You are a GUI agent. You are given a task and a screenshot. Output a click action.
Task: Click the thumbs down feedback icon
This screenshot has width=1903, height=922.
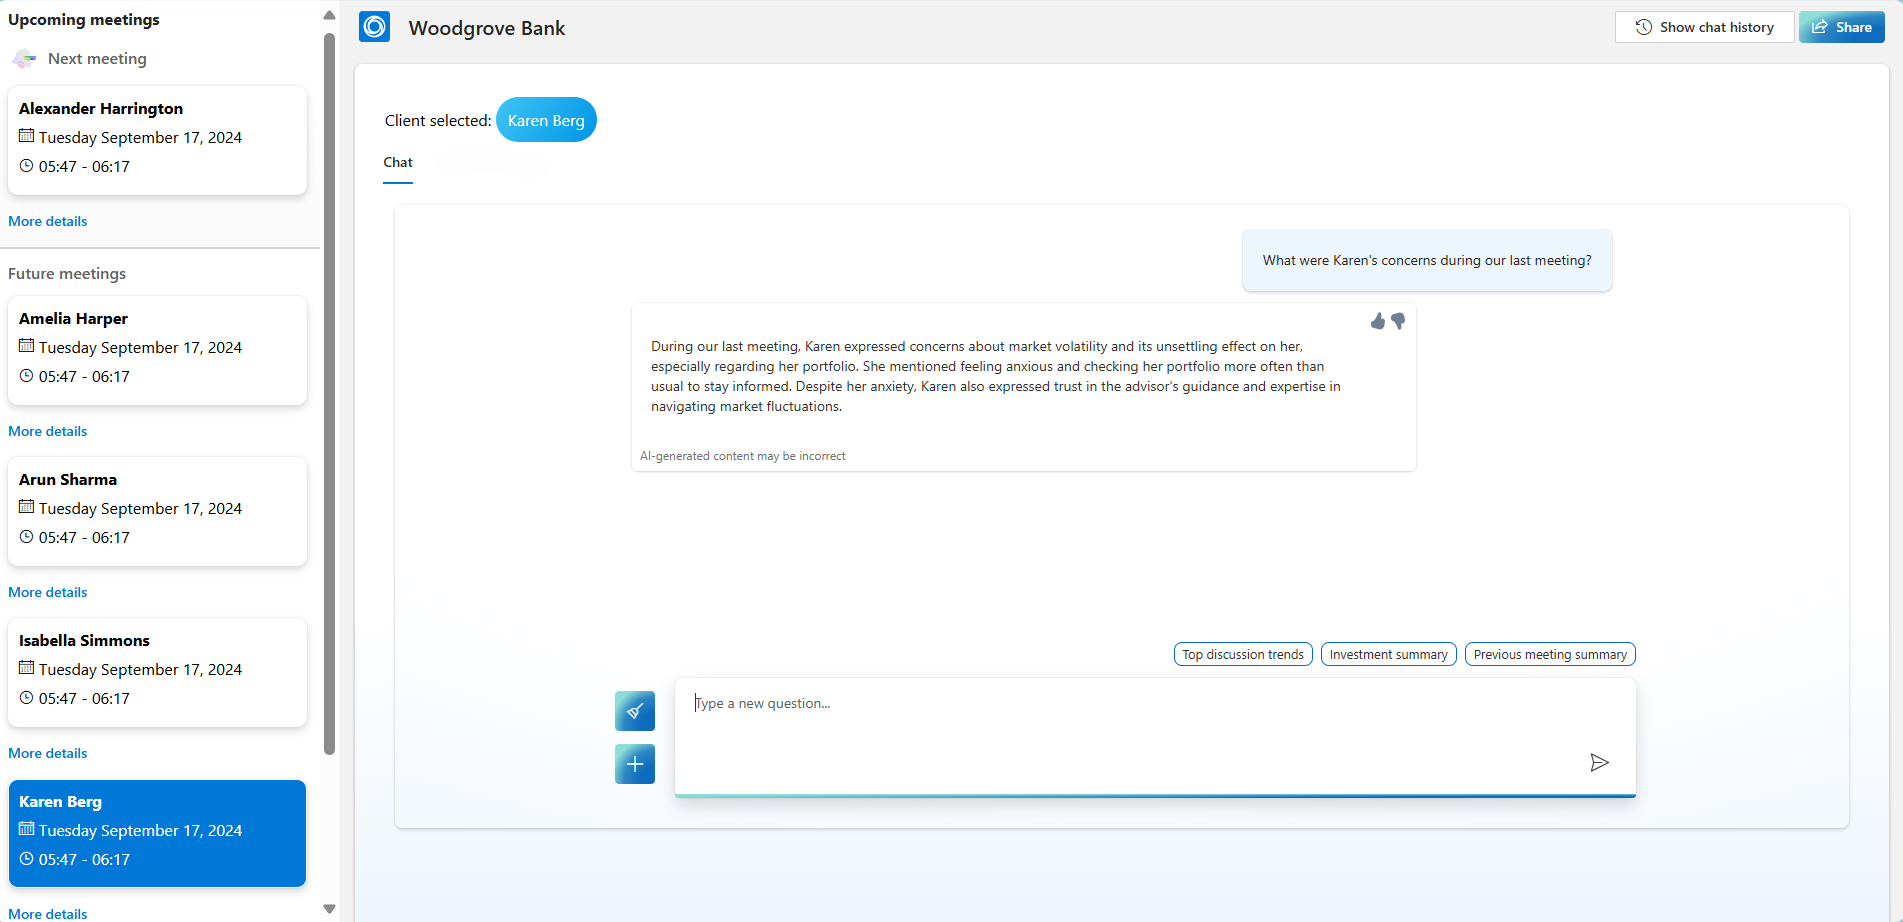(1398, 321)
